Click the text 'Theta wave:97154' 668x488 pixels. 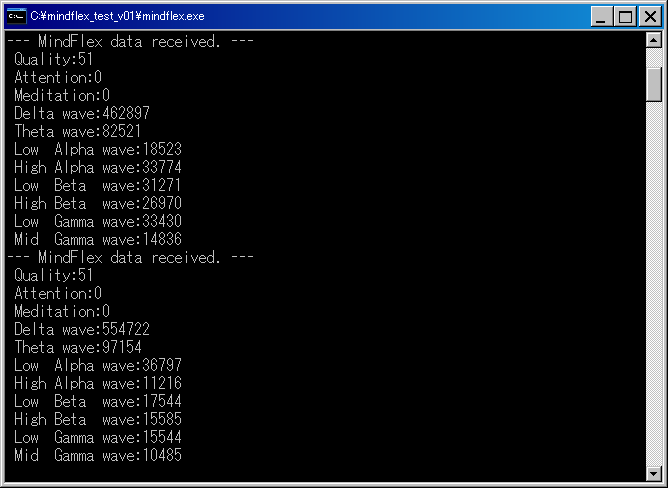[78, 347]
